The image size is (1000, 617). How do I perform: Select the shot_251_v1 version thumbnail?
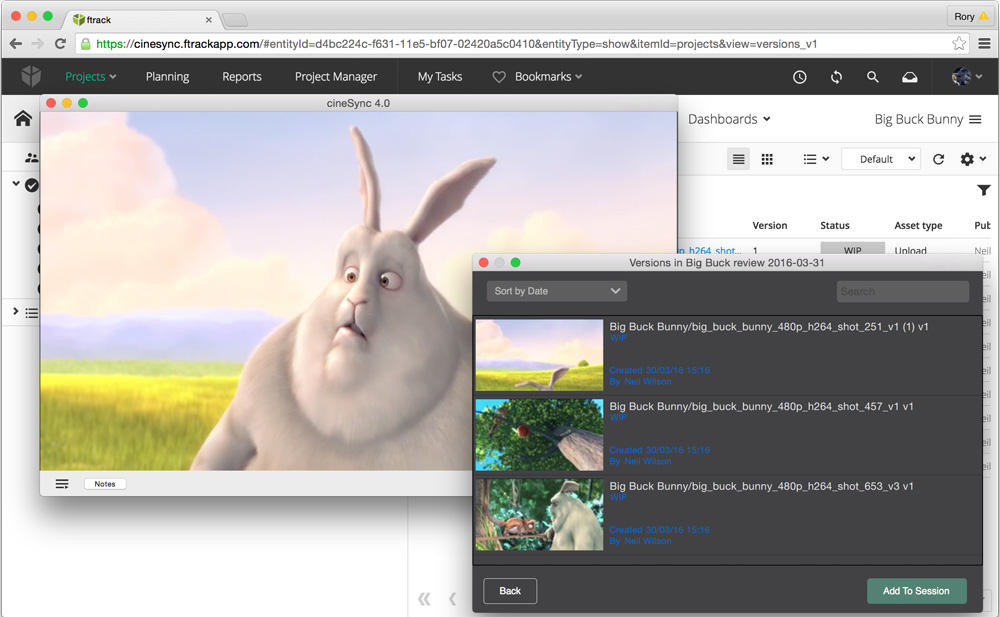[539, 355]
